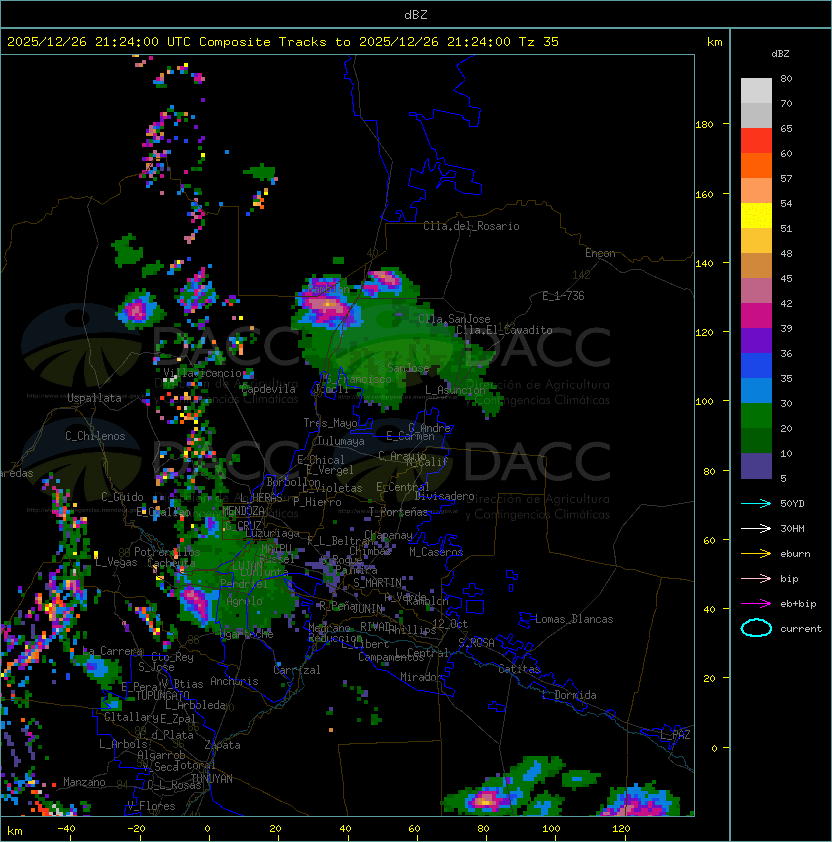Viewport: 832px width, 842px height.
Task: Click the 'current' legend label
Action: pyautogui.click(x=801, y=629)
